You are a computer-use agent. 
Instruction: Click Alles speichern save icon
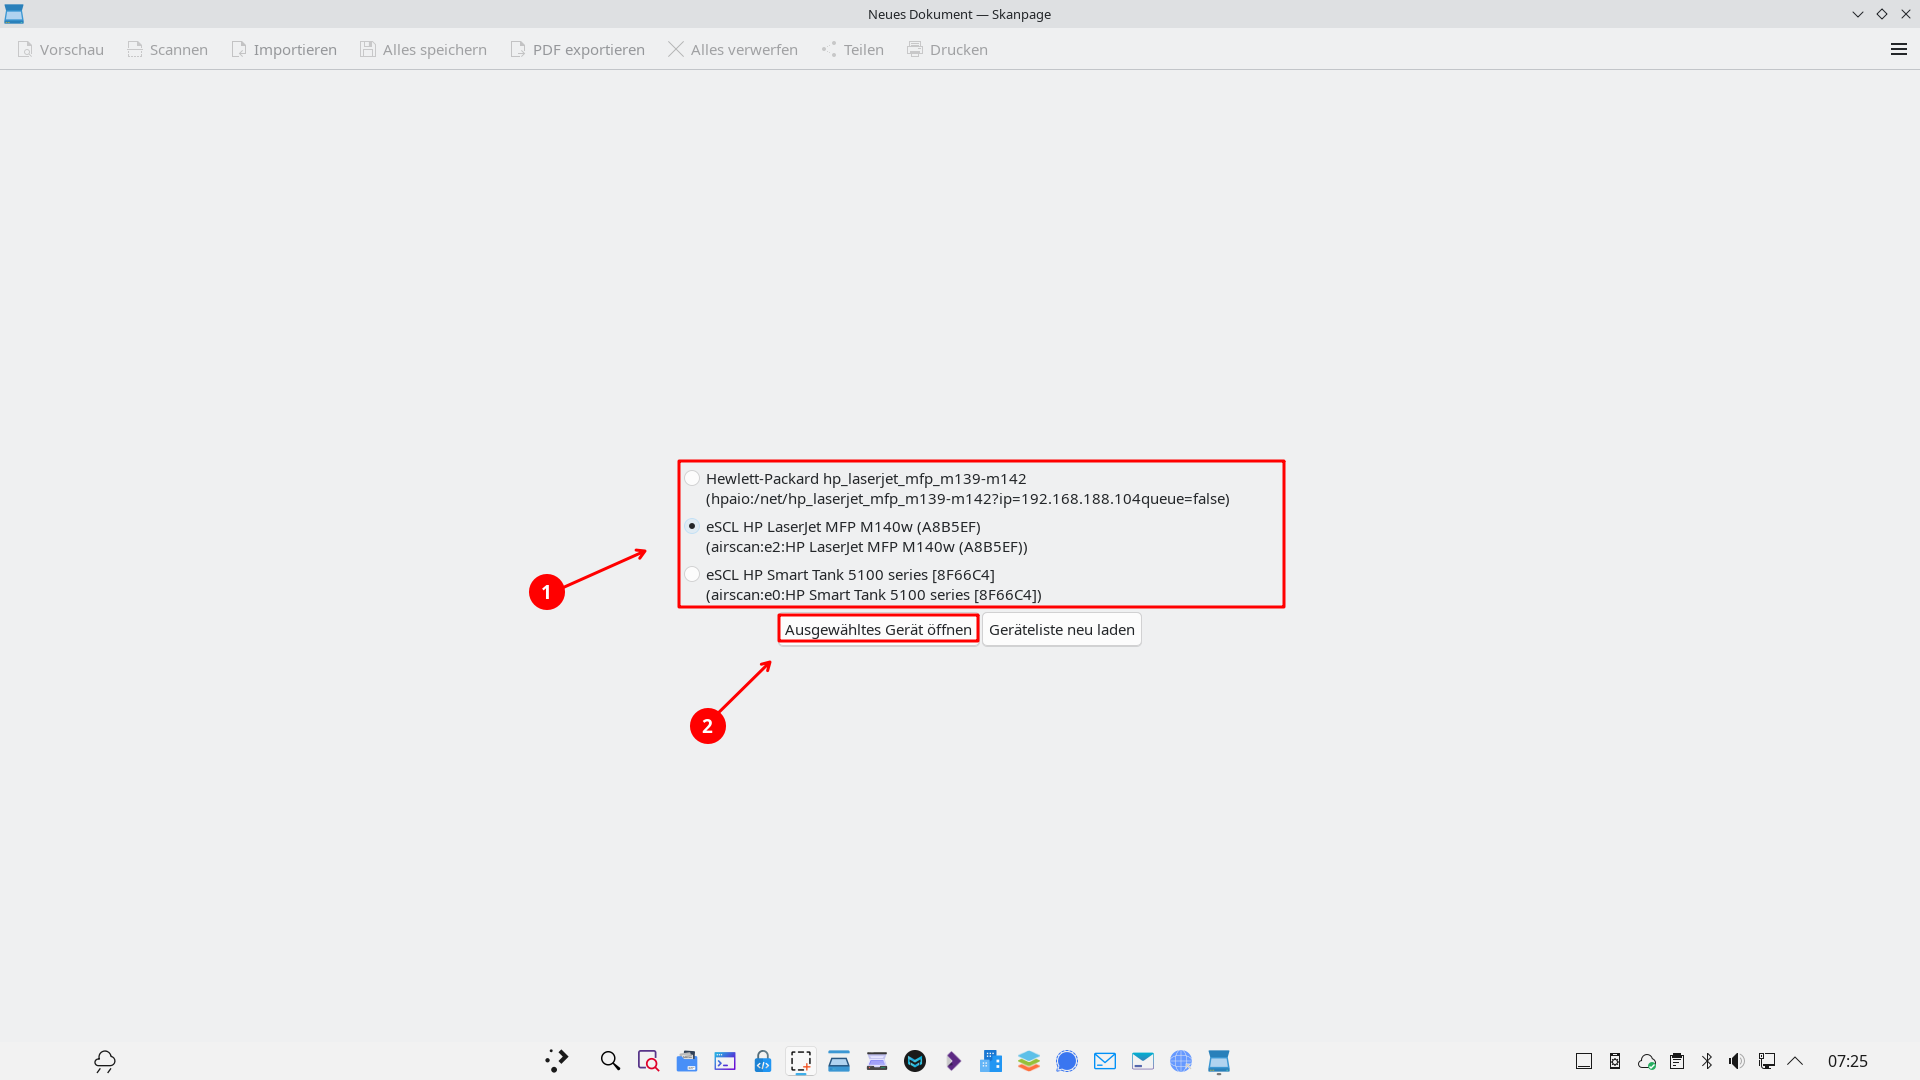tap(368, 49)
